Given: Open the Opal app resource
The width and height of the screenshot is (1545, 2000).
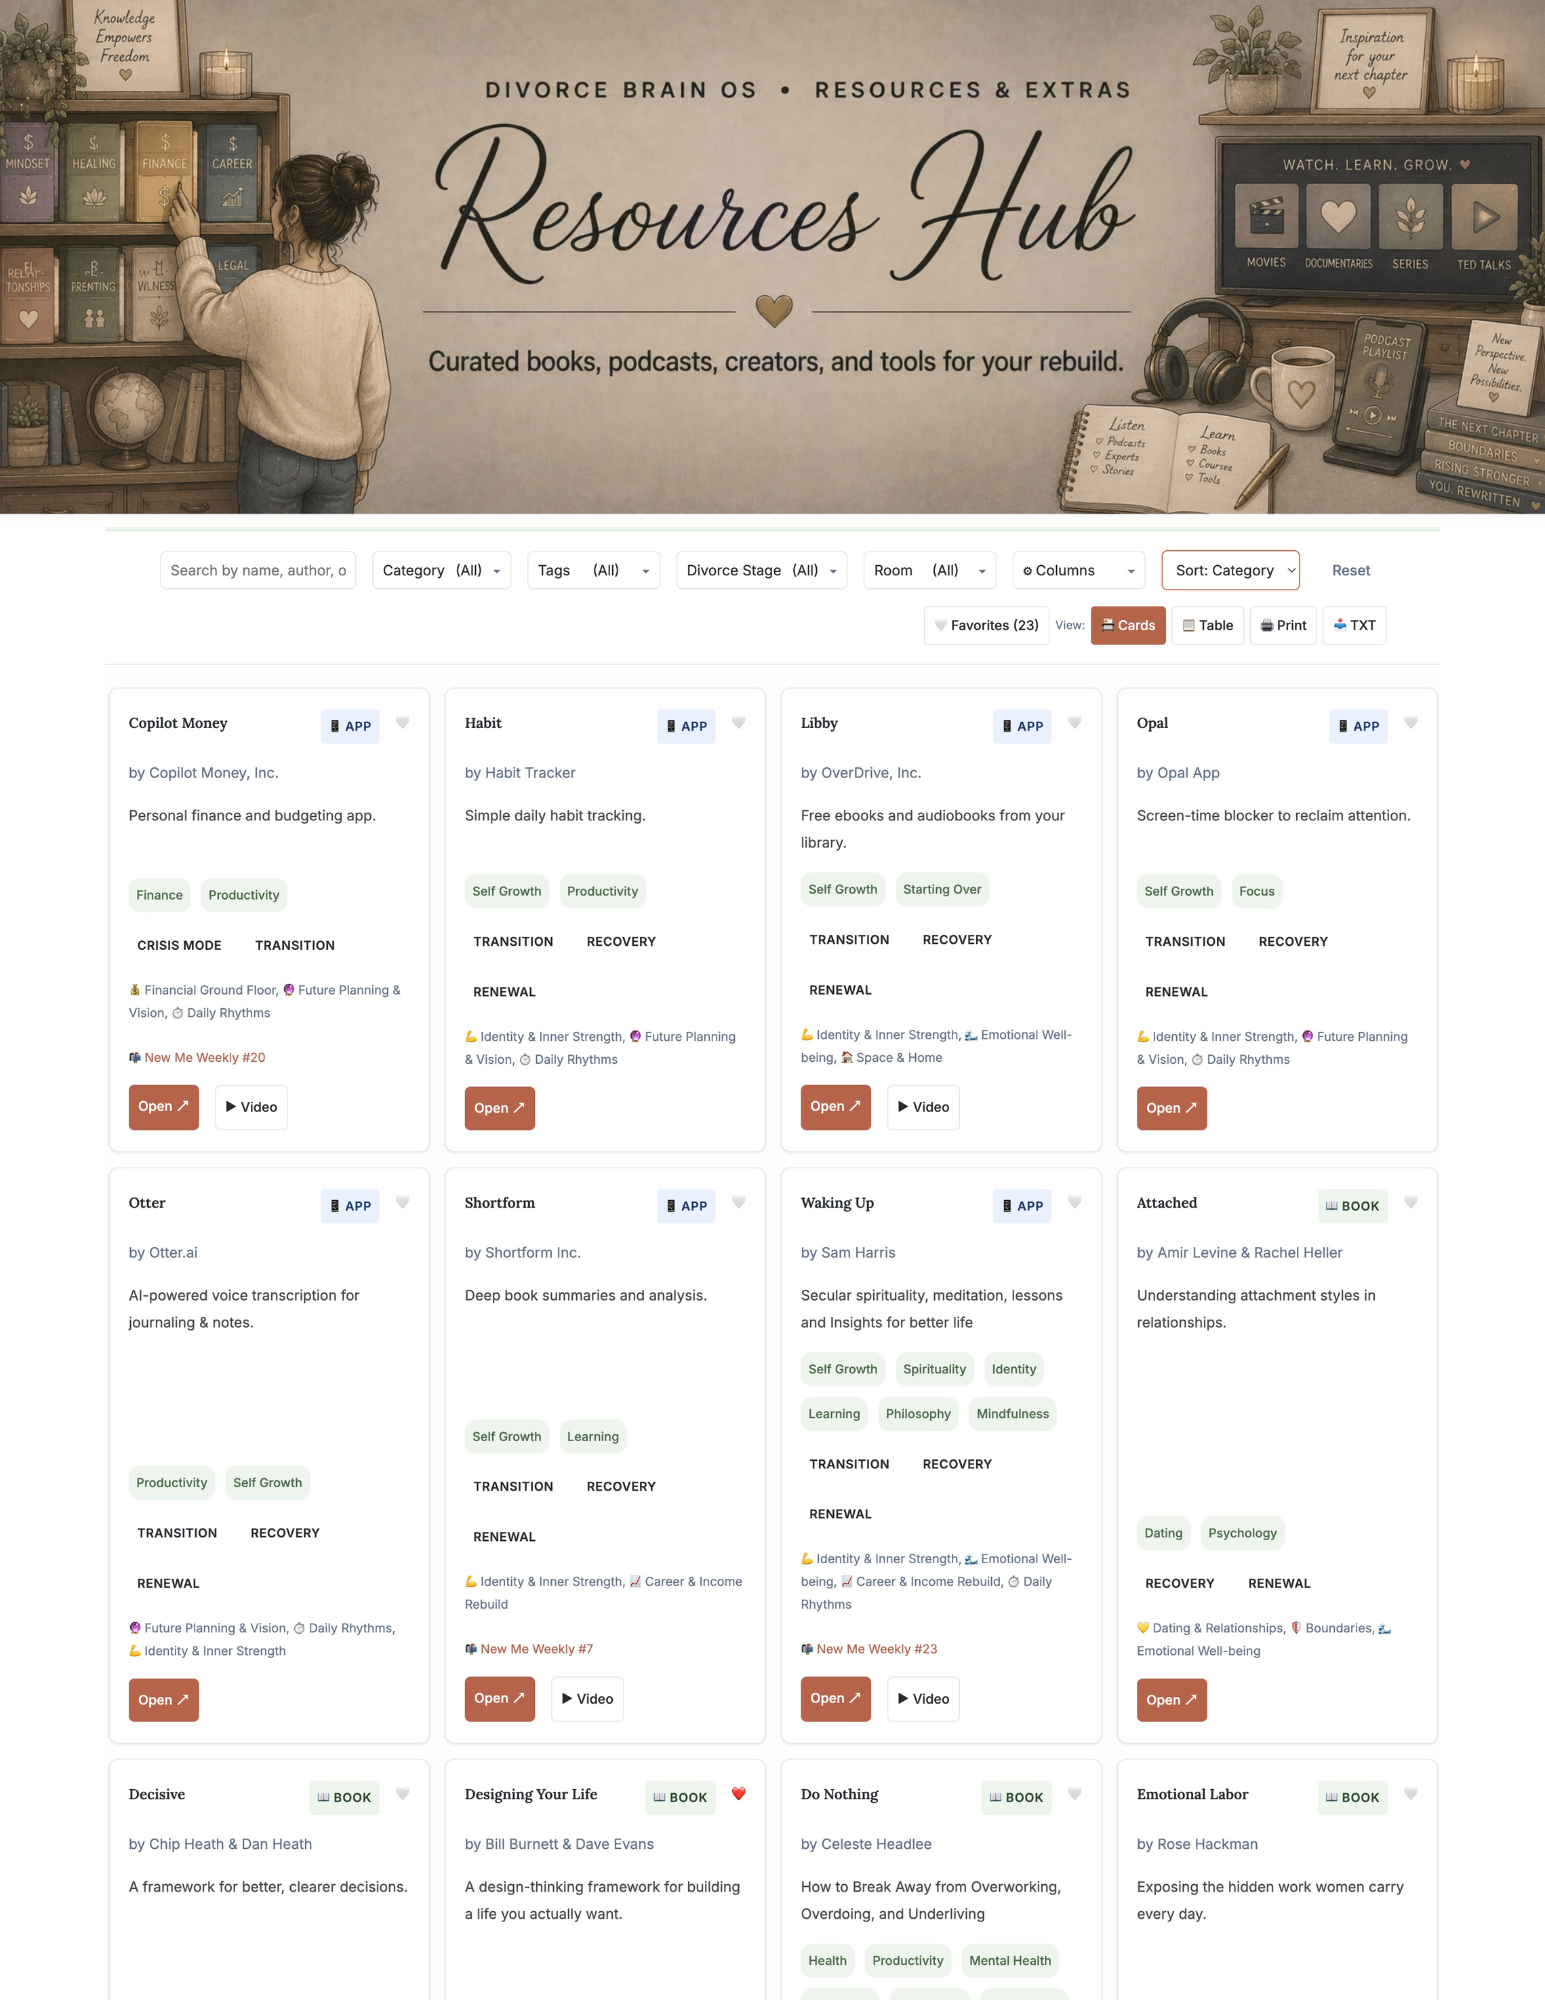Looking at the screenshot, I should pos(1172,1108).
